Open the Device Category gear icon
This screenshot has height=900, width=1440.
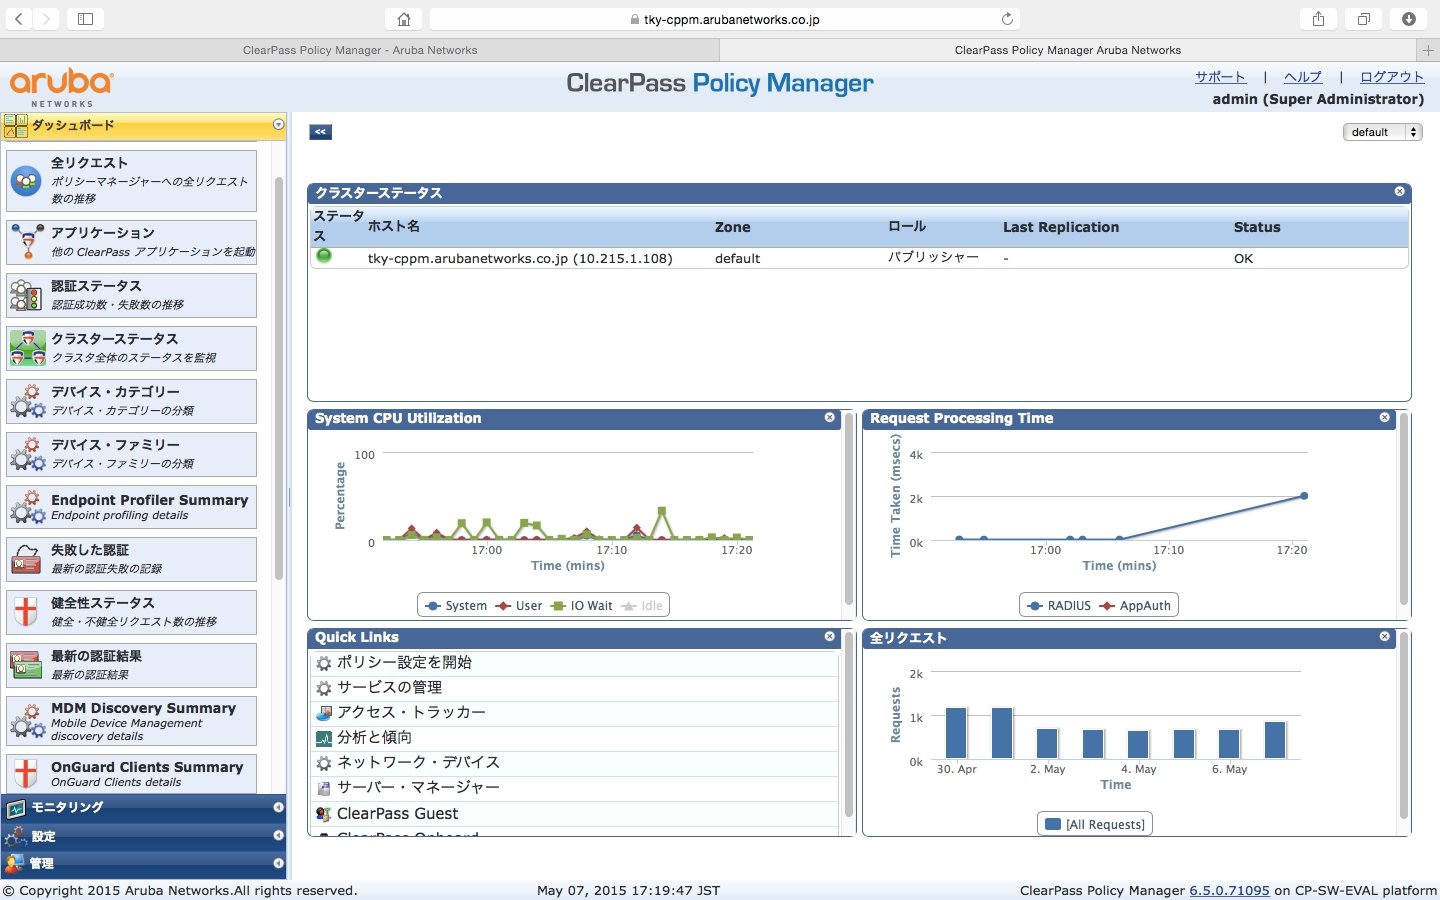pyautogui.click(x=27, y=401)
